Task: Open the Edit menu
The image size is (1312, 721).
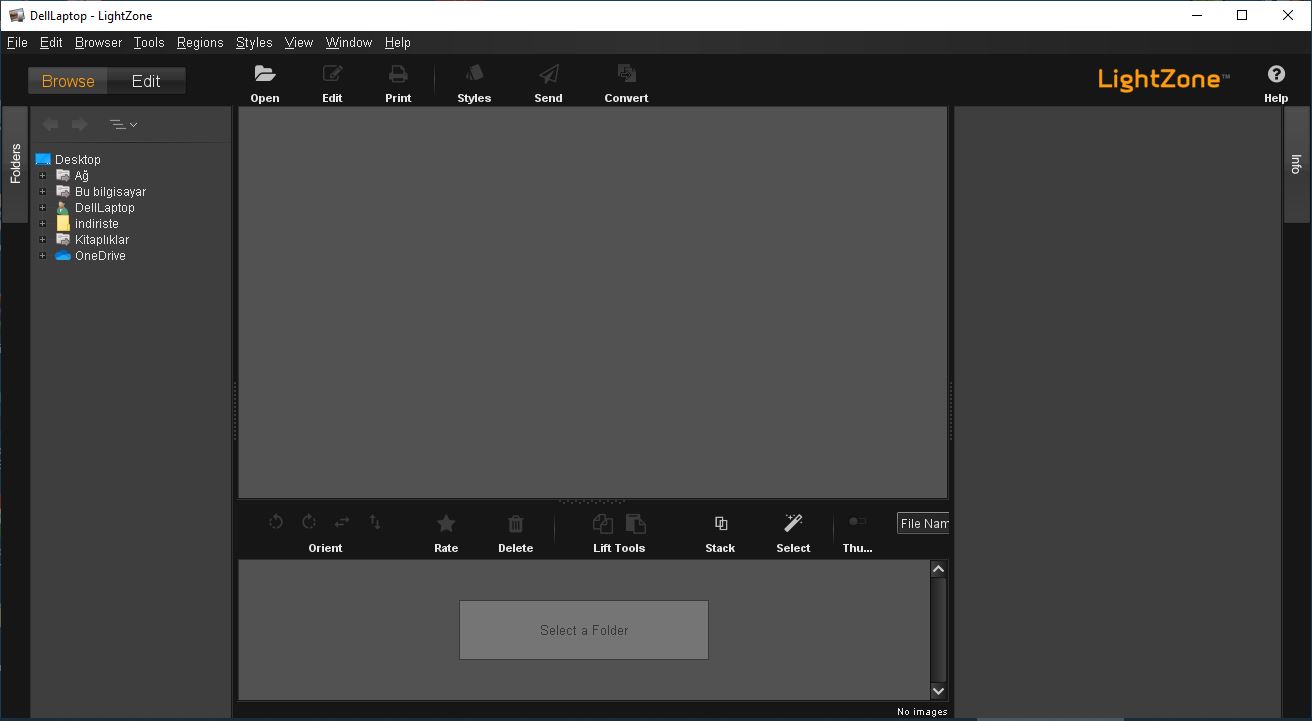Action: pos(51,43)
